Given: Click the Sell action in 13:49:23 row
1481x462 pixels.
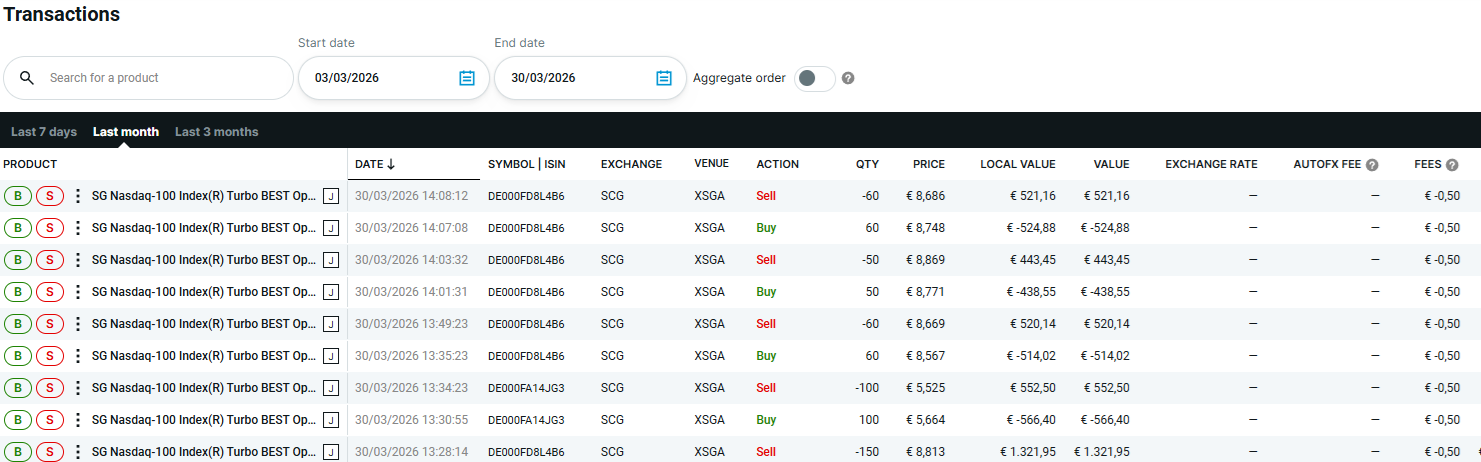Looking at the screenshot, I should coord(766,324).
